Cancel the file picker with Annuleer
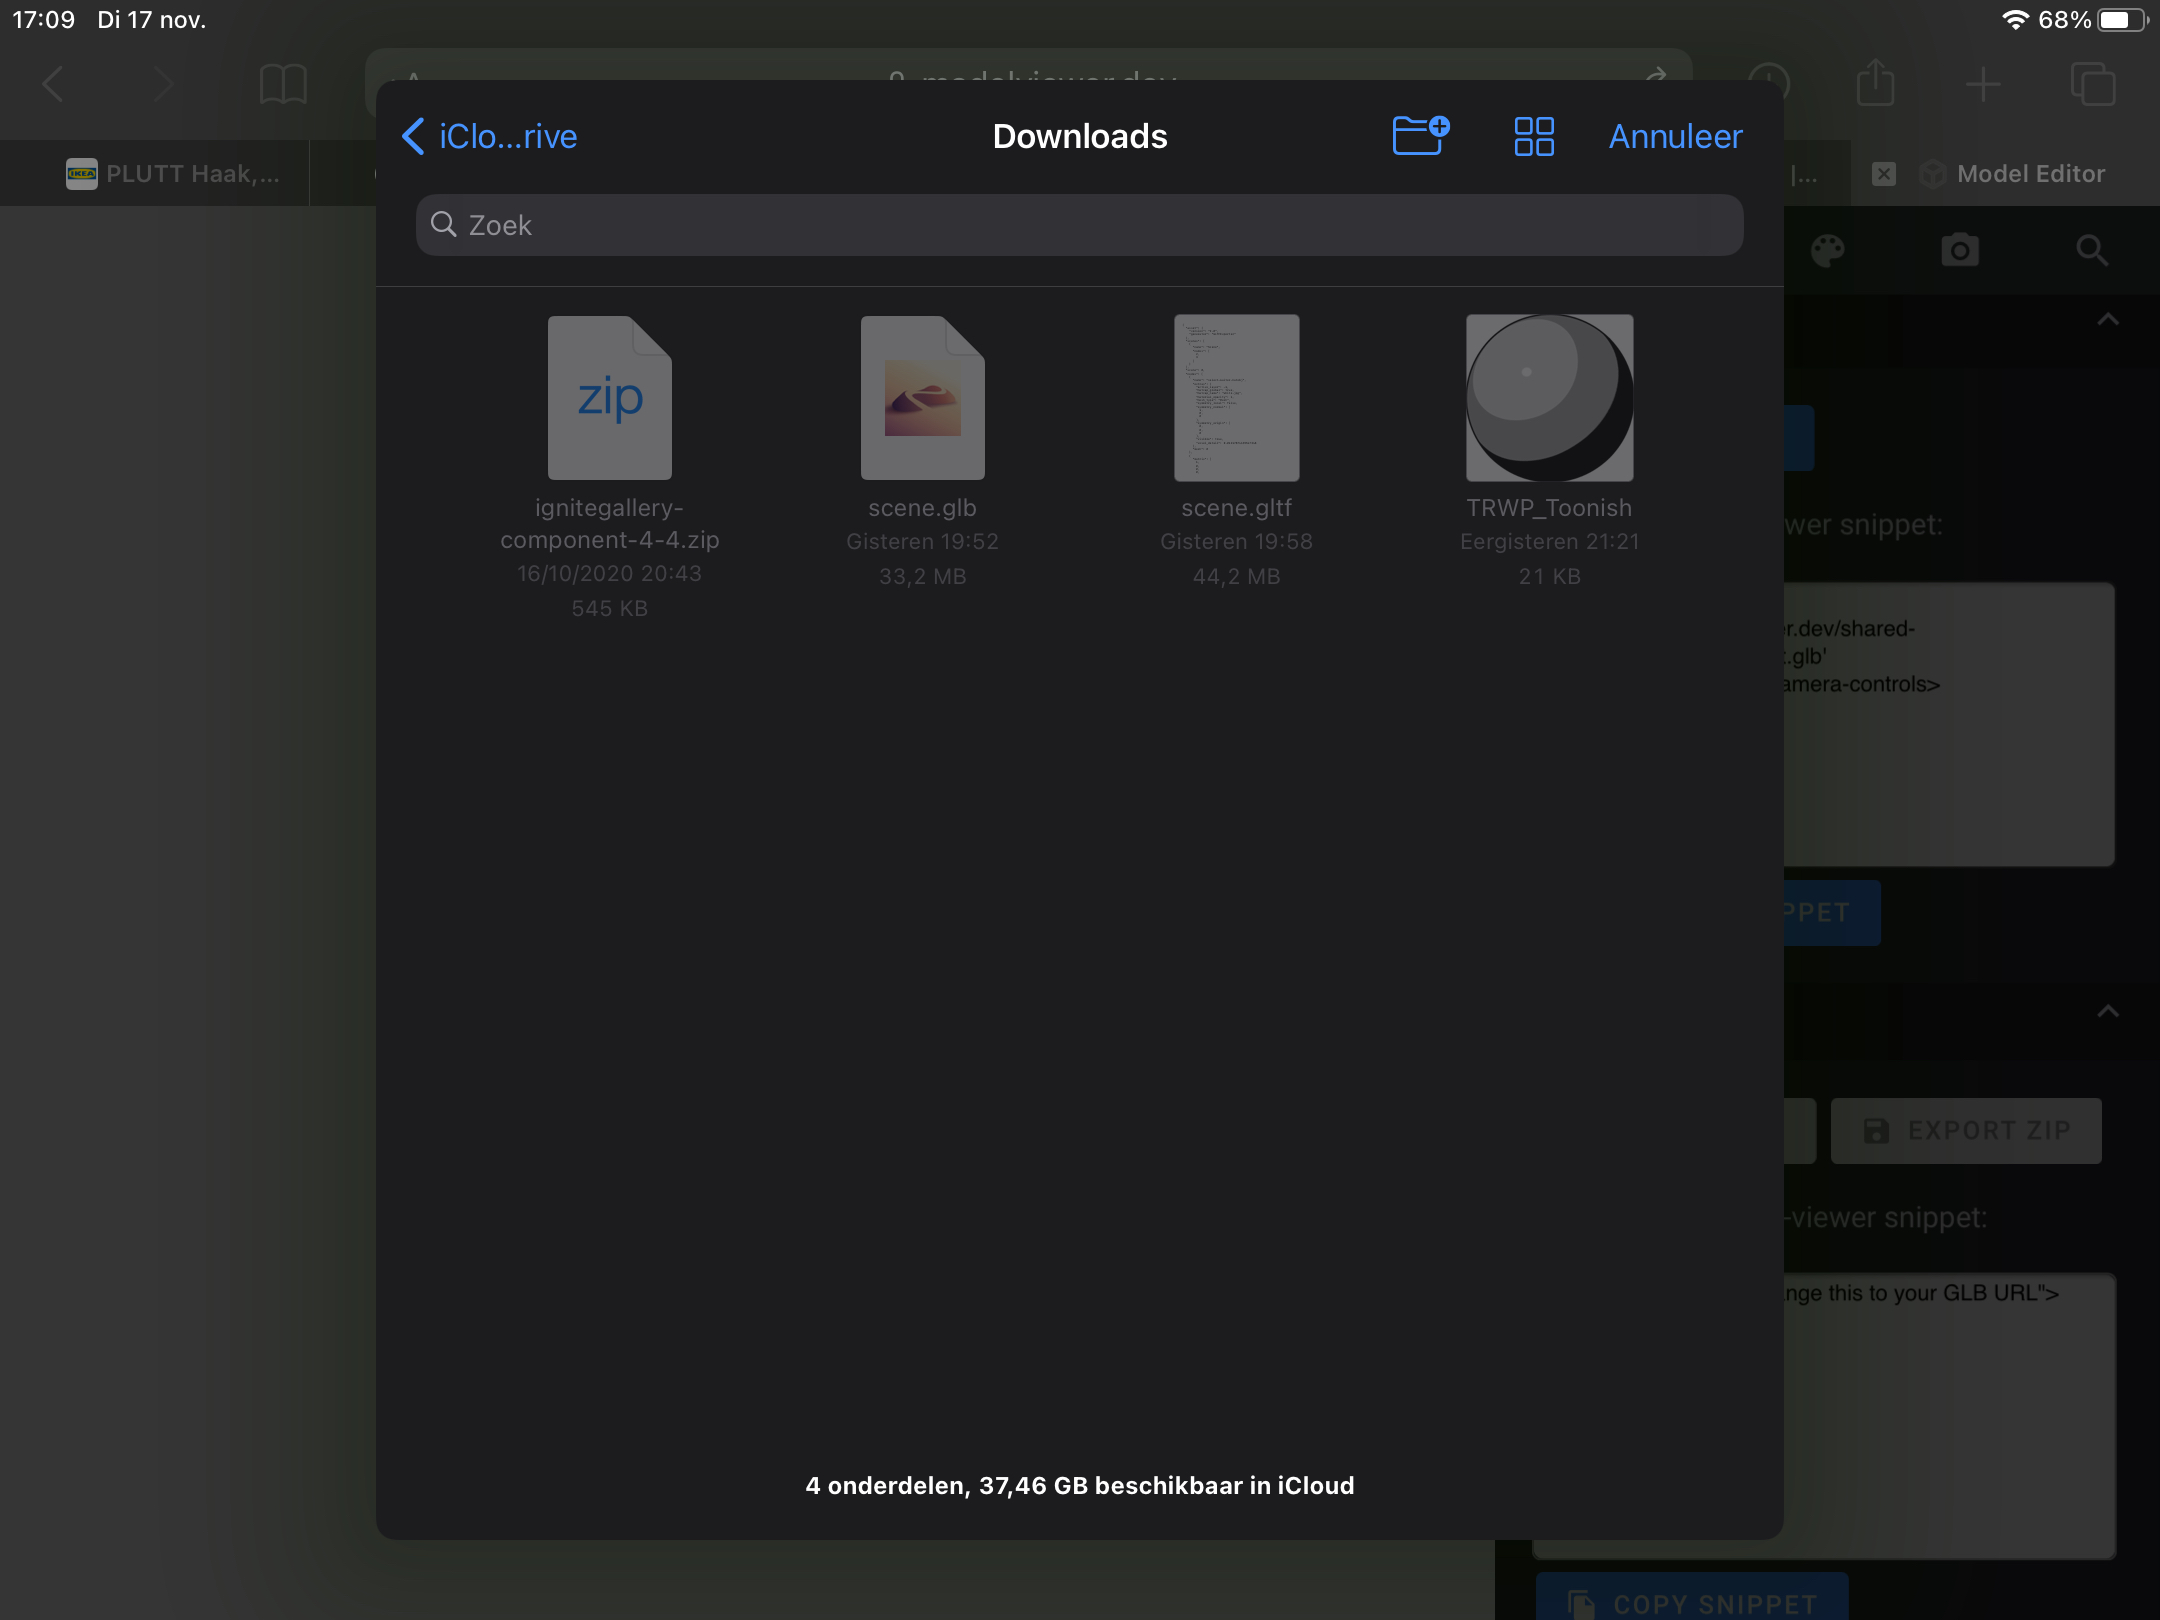Image resolution: width=2160 pixels, height=1620 pixels. point(1673,136)
